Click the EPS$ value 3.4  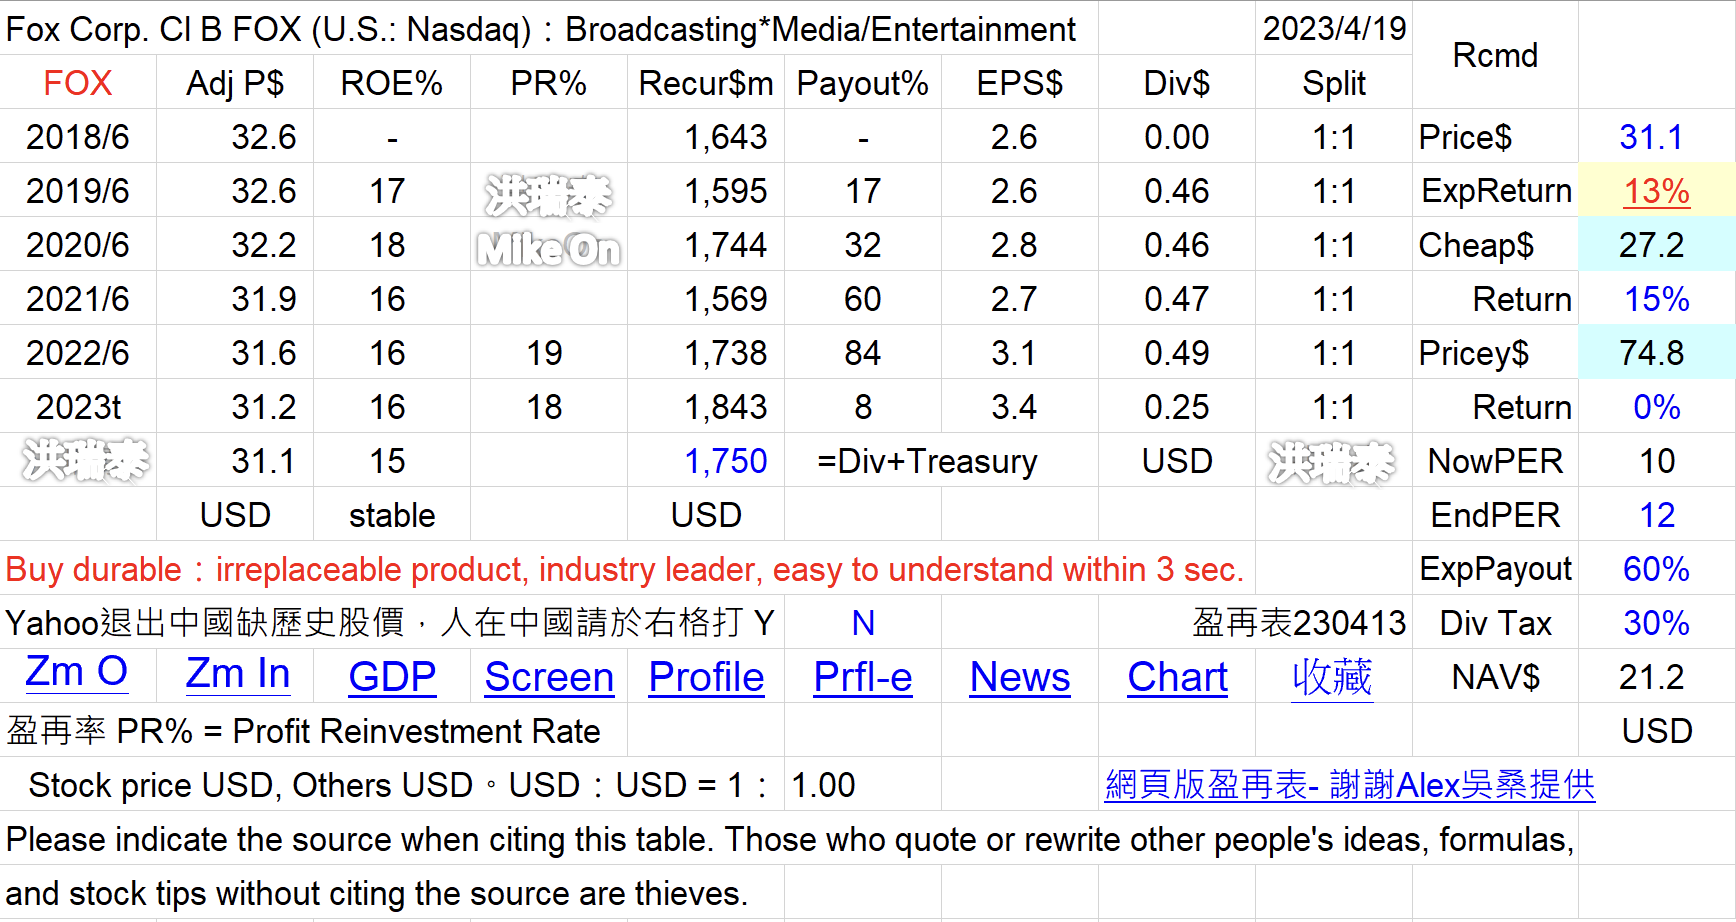1014,407
